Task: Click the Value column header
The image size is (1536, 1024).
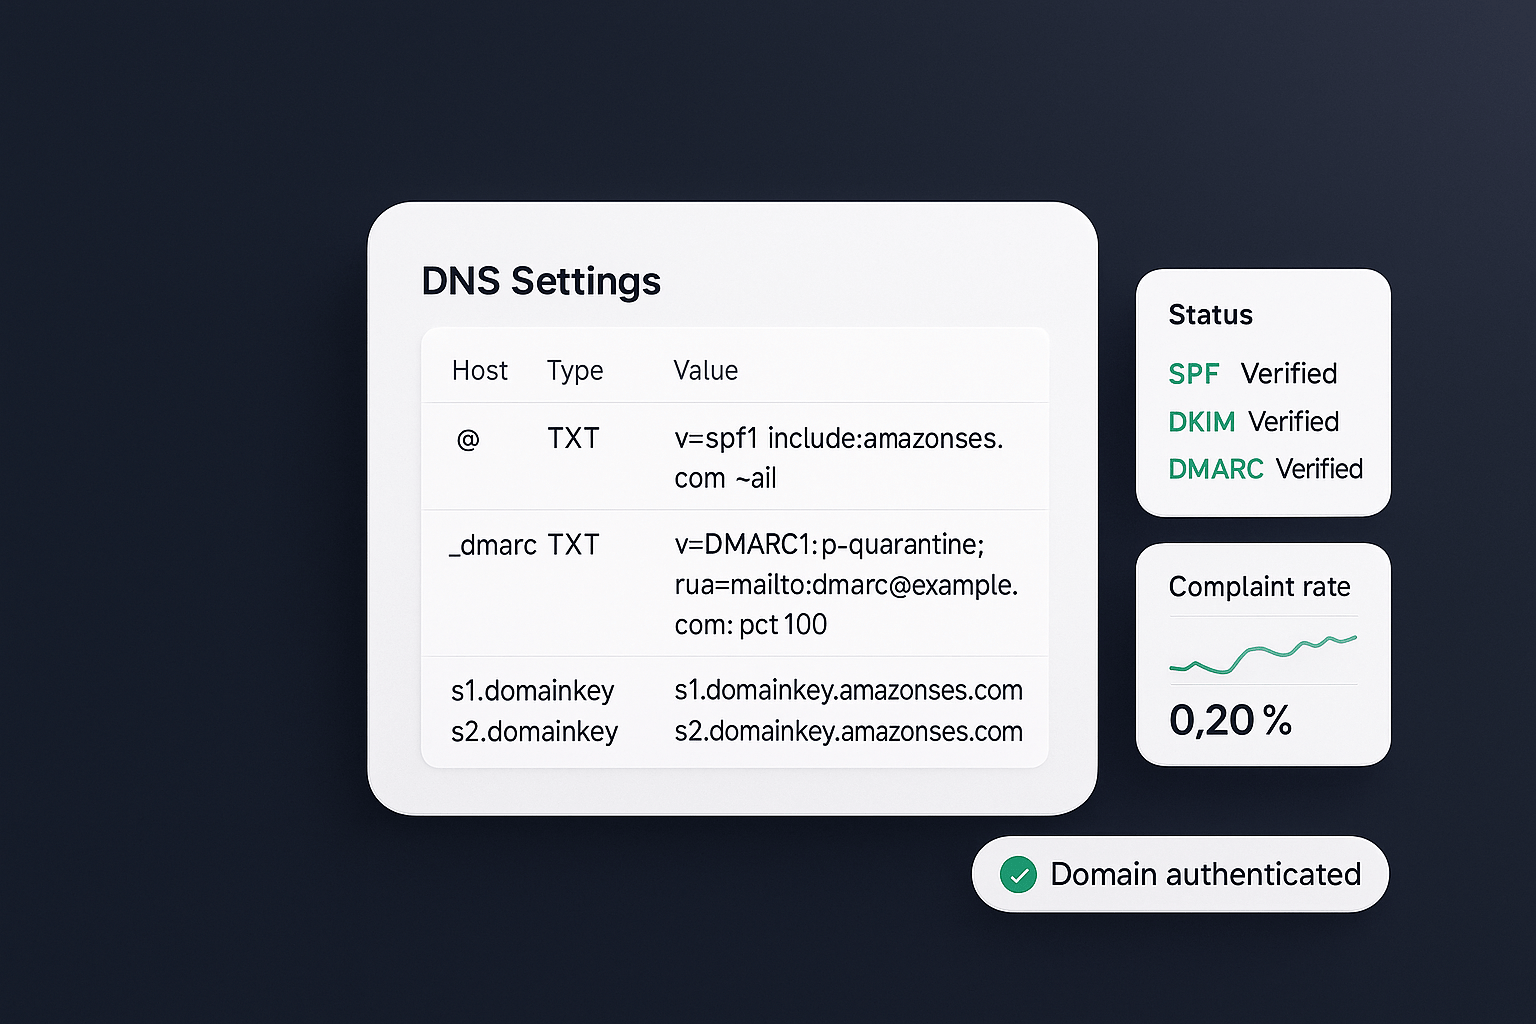Action: pos(705,371)
